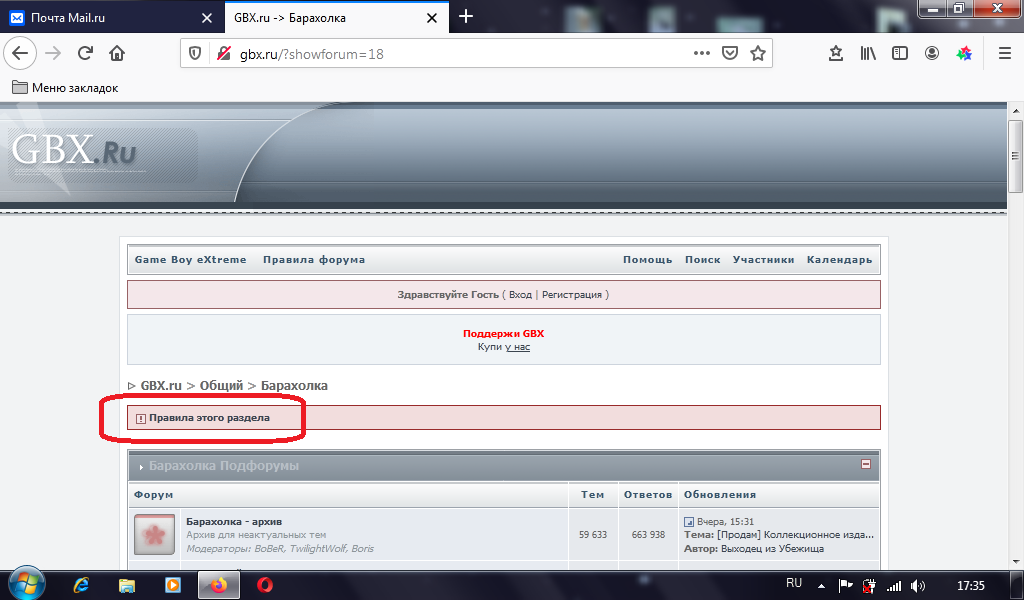Expand Правила этого раздела rules
This screenshot has width=1024, height=600.
click(209, 418)
